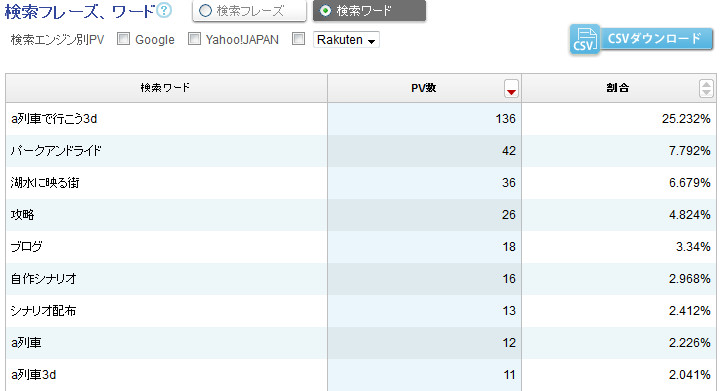Select the パークアンドライド keyword
This screenshot has height=391, width=723.
pos(56,151)
